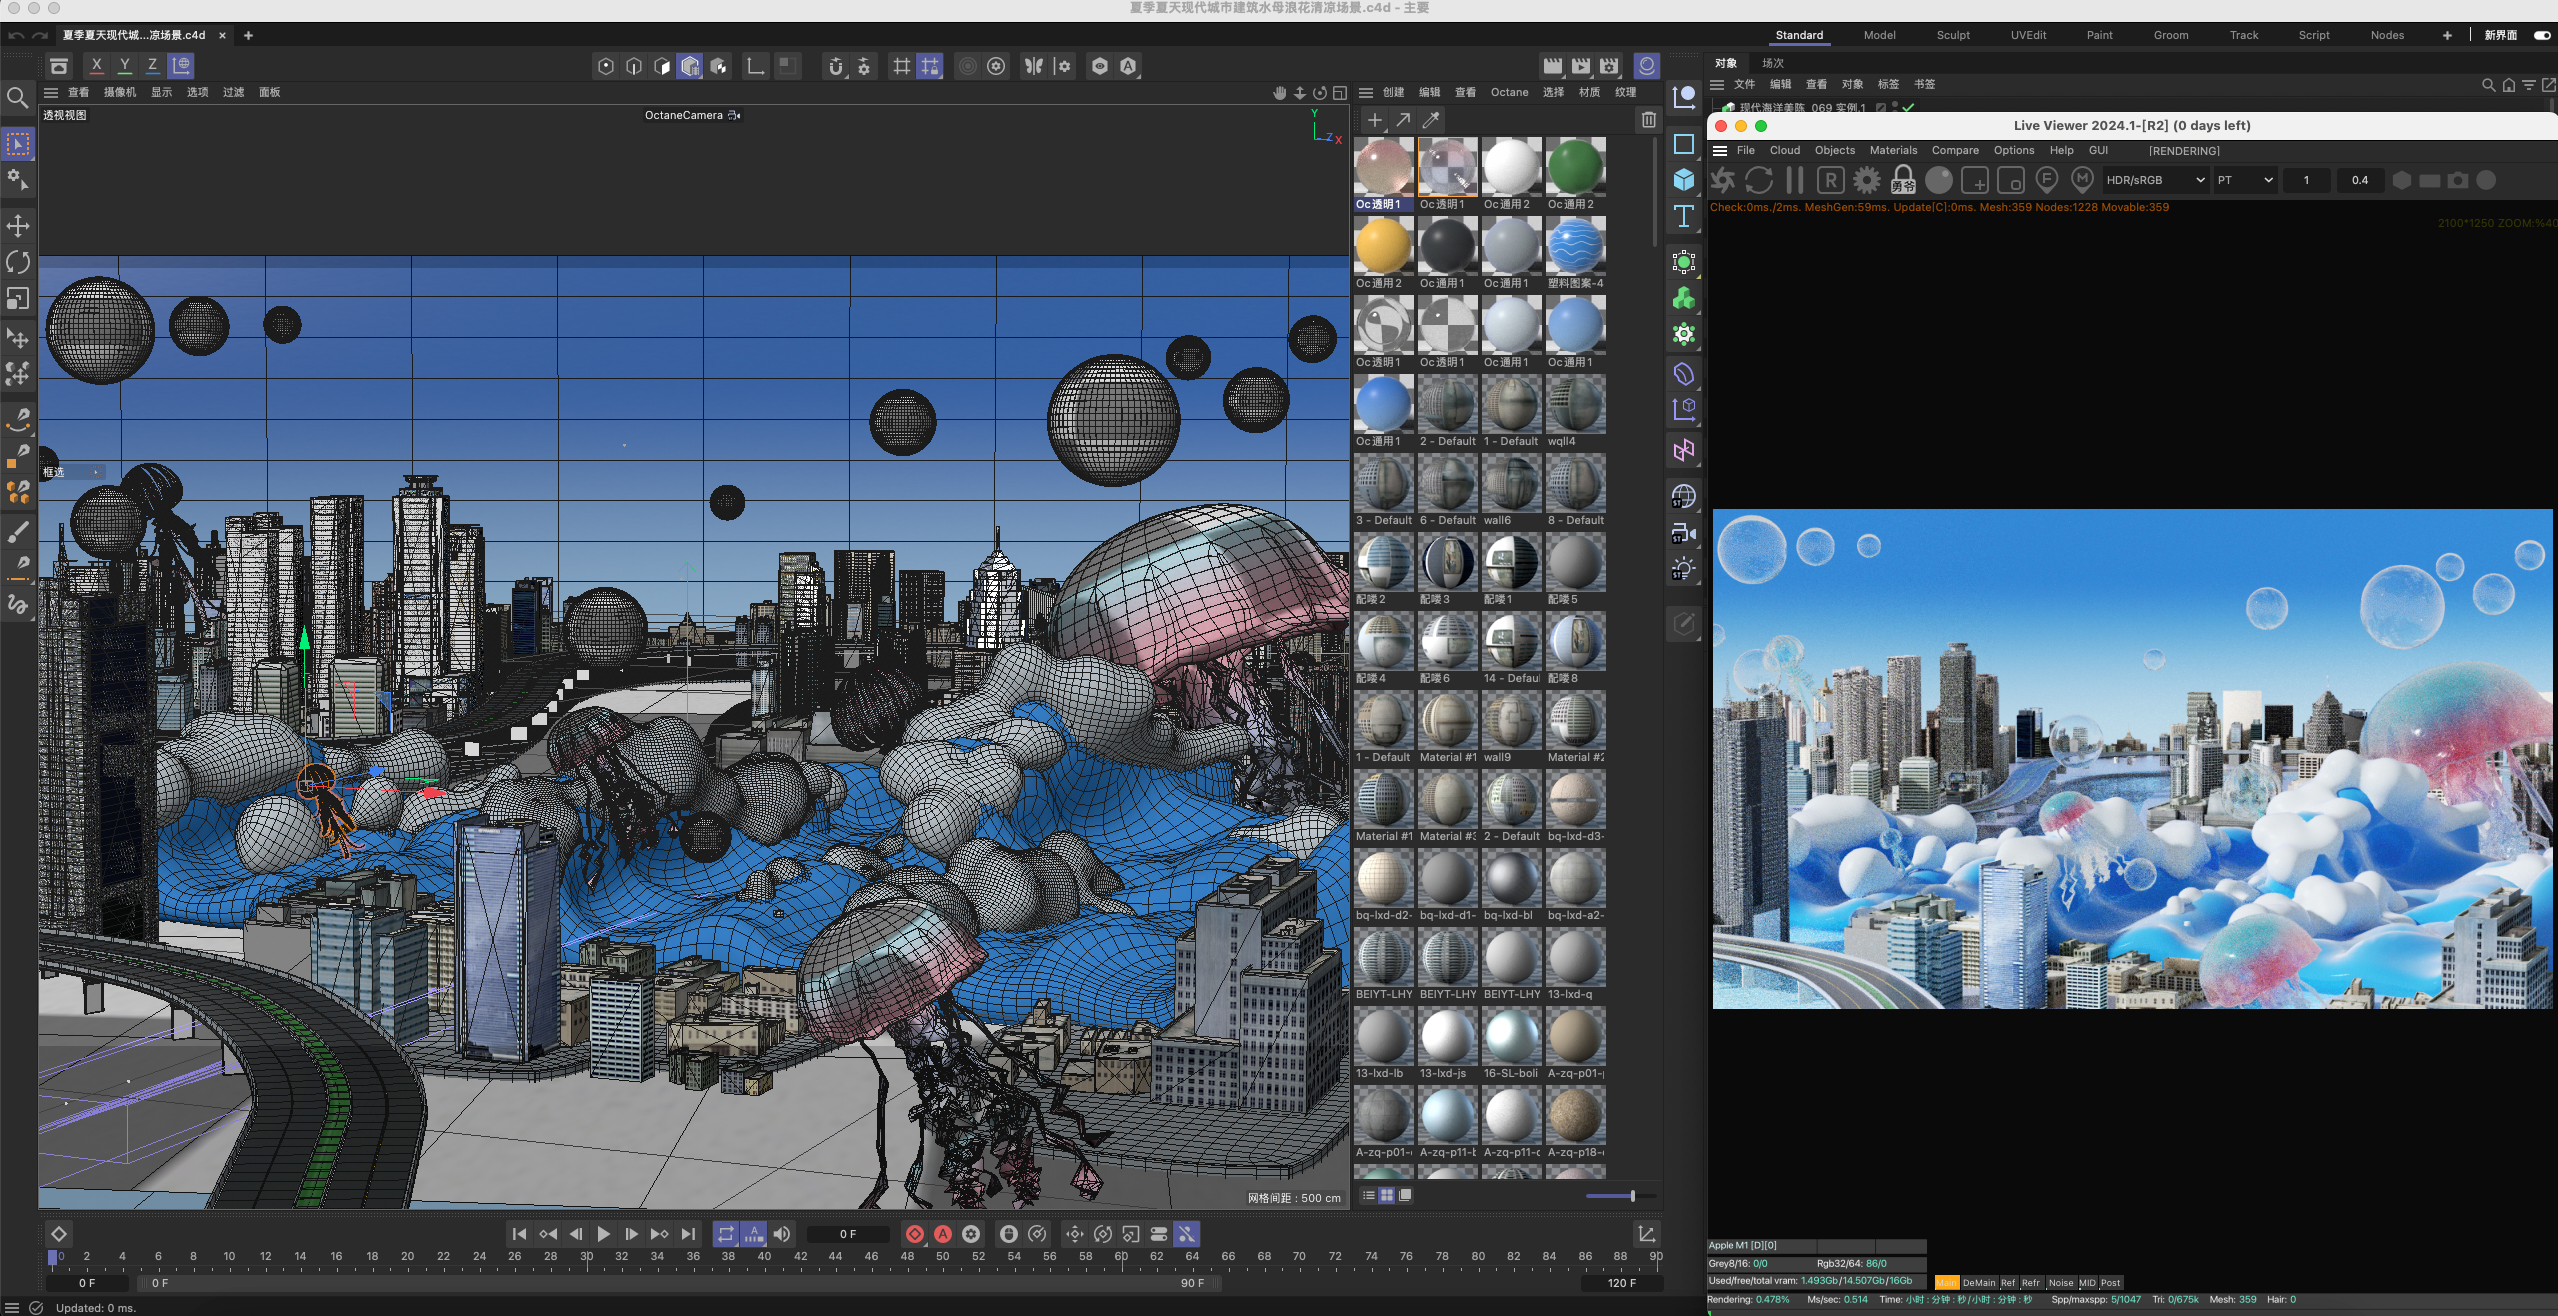Open the HDR/sRGB dropdown

coord(2154,180)
